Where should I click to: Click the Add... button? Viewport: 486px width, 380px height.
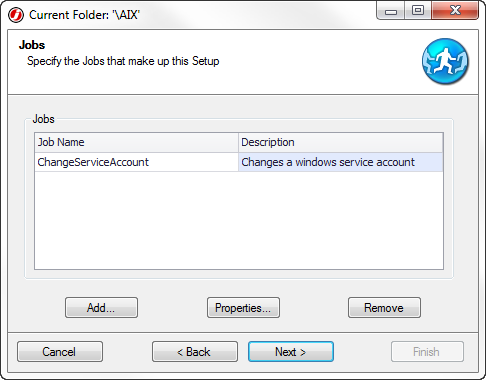point(101,308)
